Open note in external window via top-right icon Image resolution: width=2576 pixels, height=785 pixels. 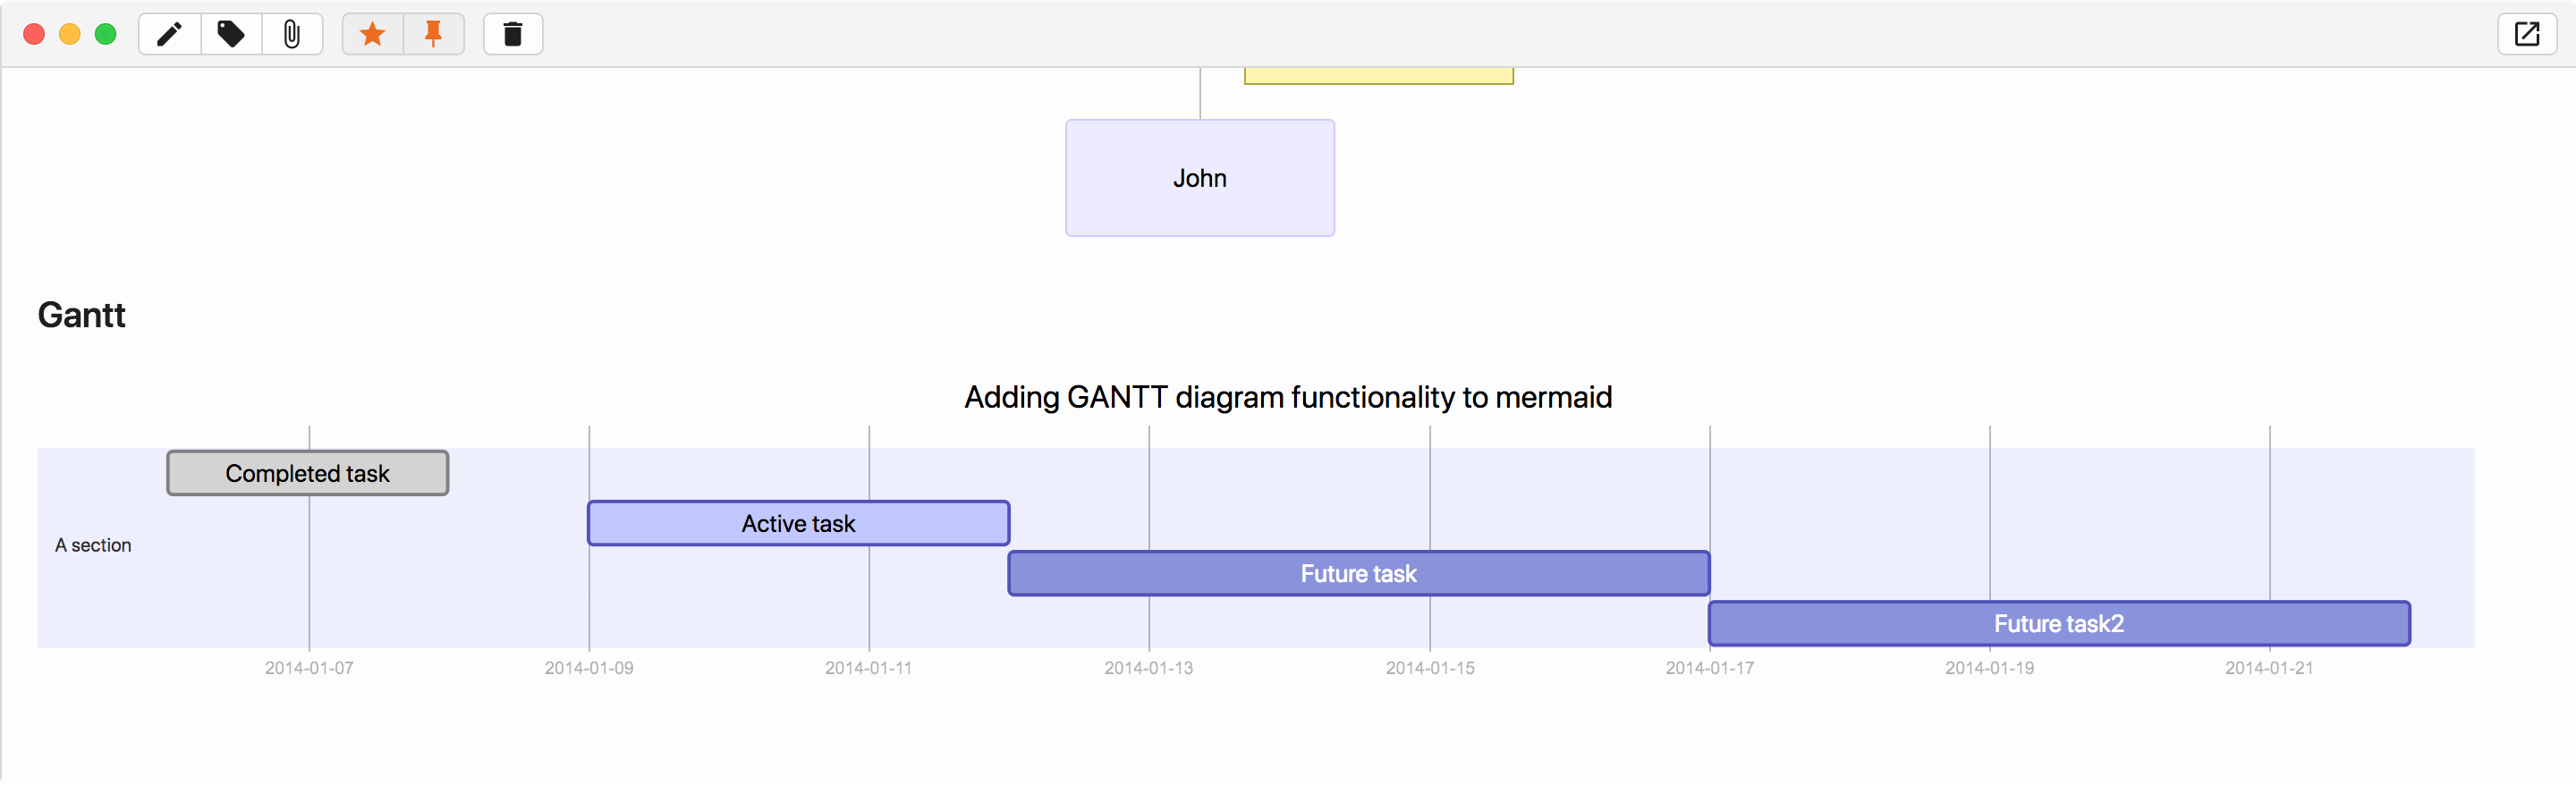point(2528,34)
